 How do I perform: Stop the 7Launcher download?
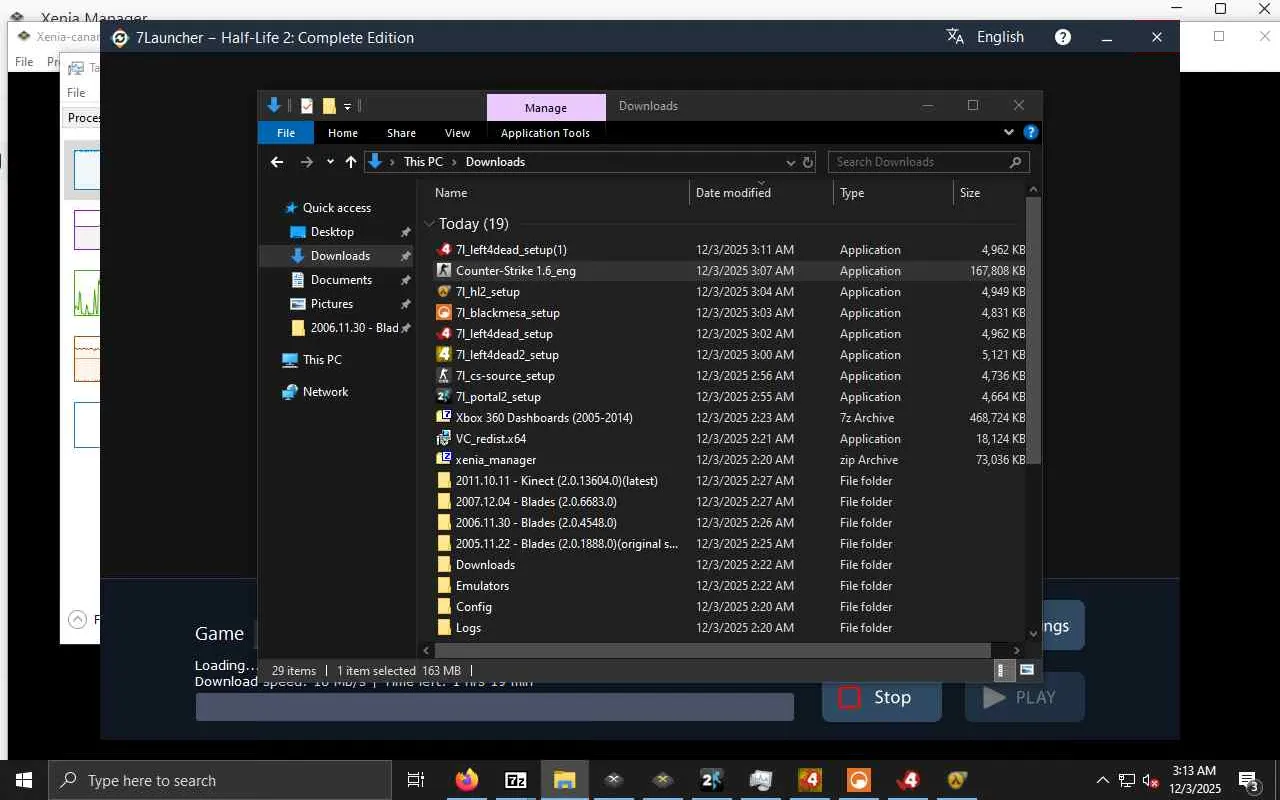point(882,697)
